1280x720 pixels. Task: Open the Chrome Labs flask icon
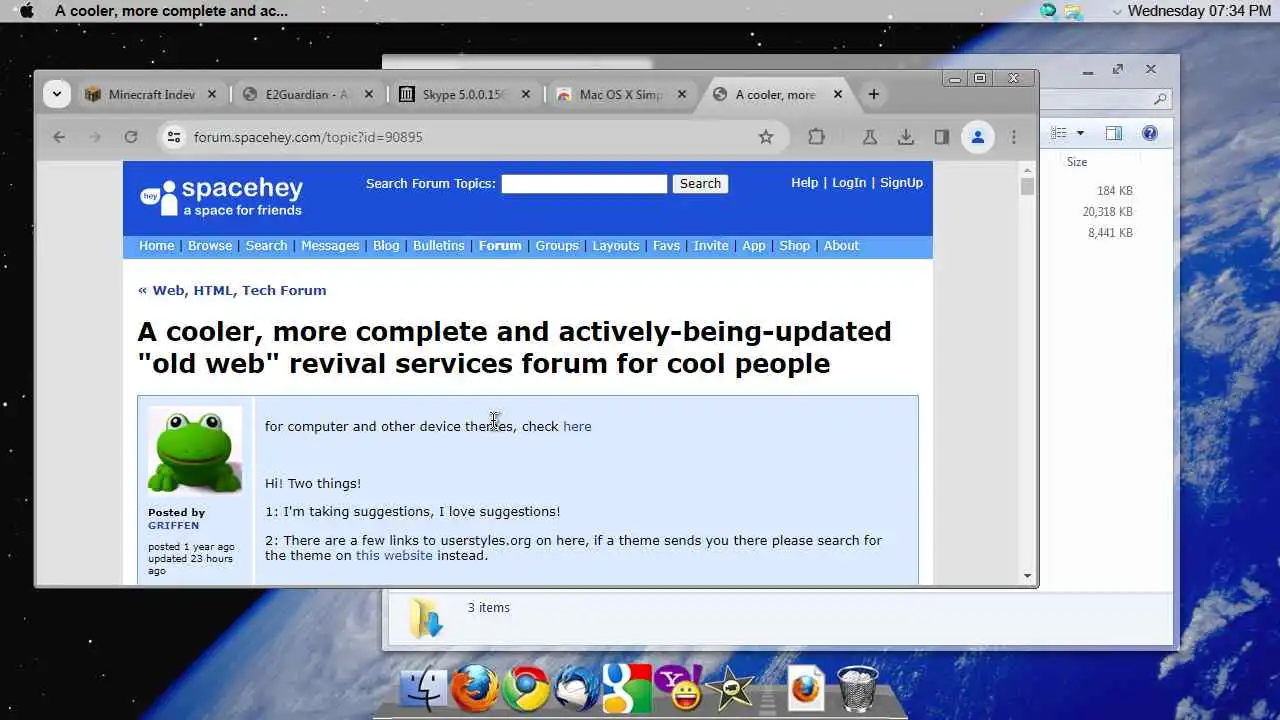(870, 137)
